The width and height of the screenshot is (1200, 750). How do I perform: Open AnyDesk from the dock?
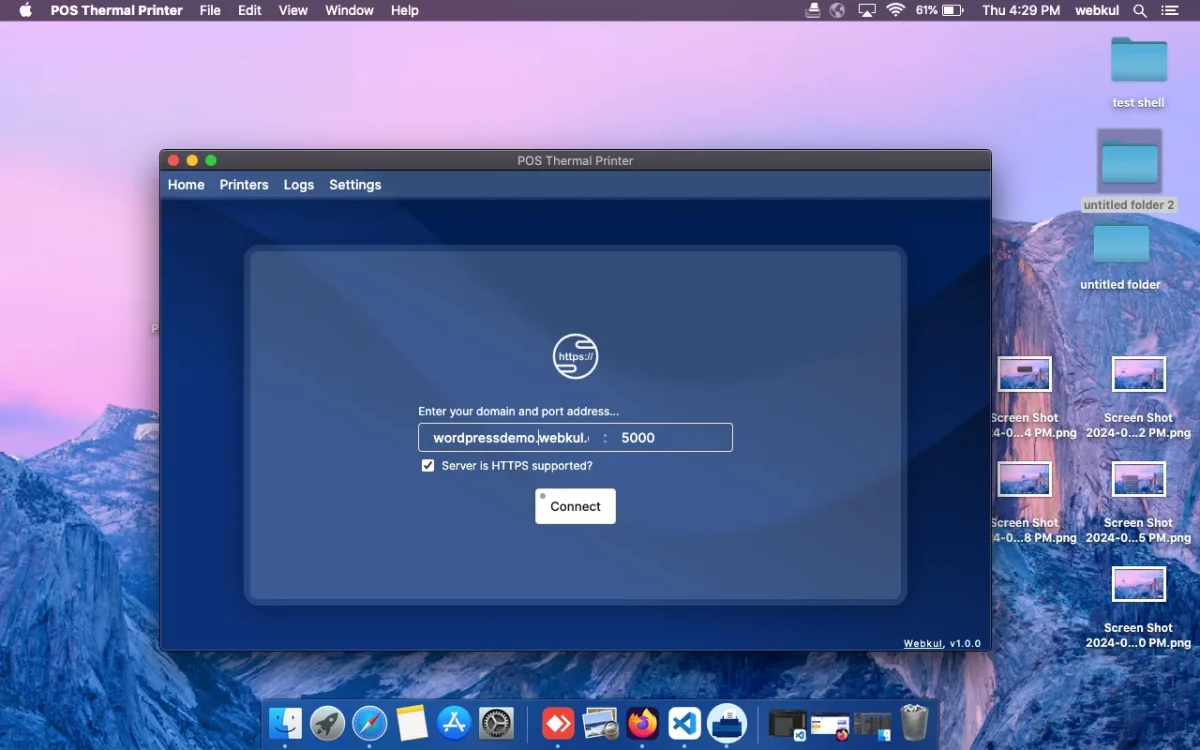(x=558, y=722)
